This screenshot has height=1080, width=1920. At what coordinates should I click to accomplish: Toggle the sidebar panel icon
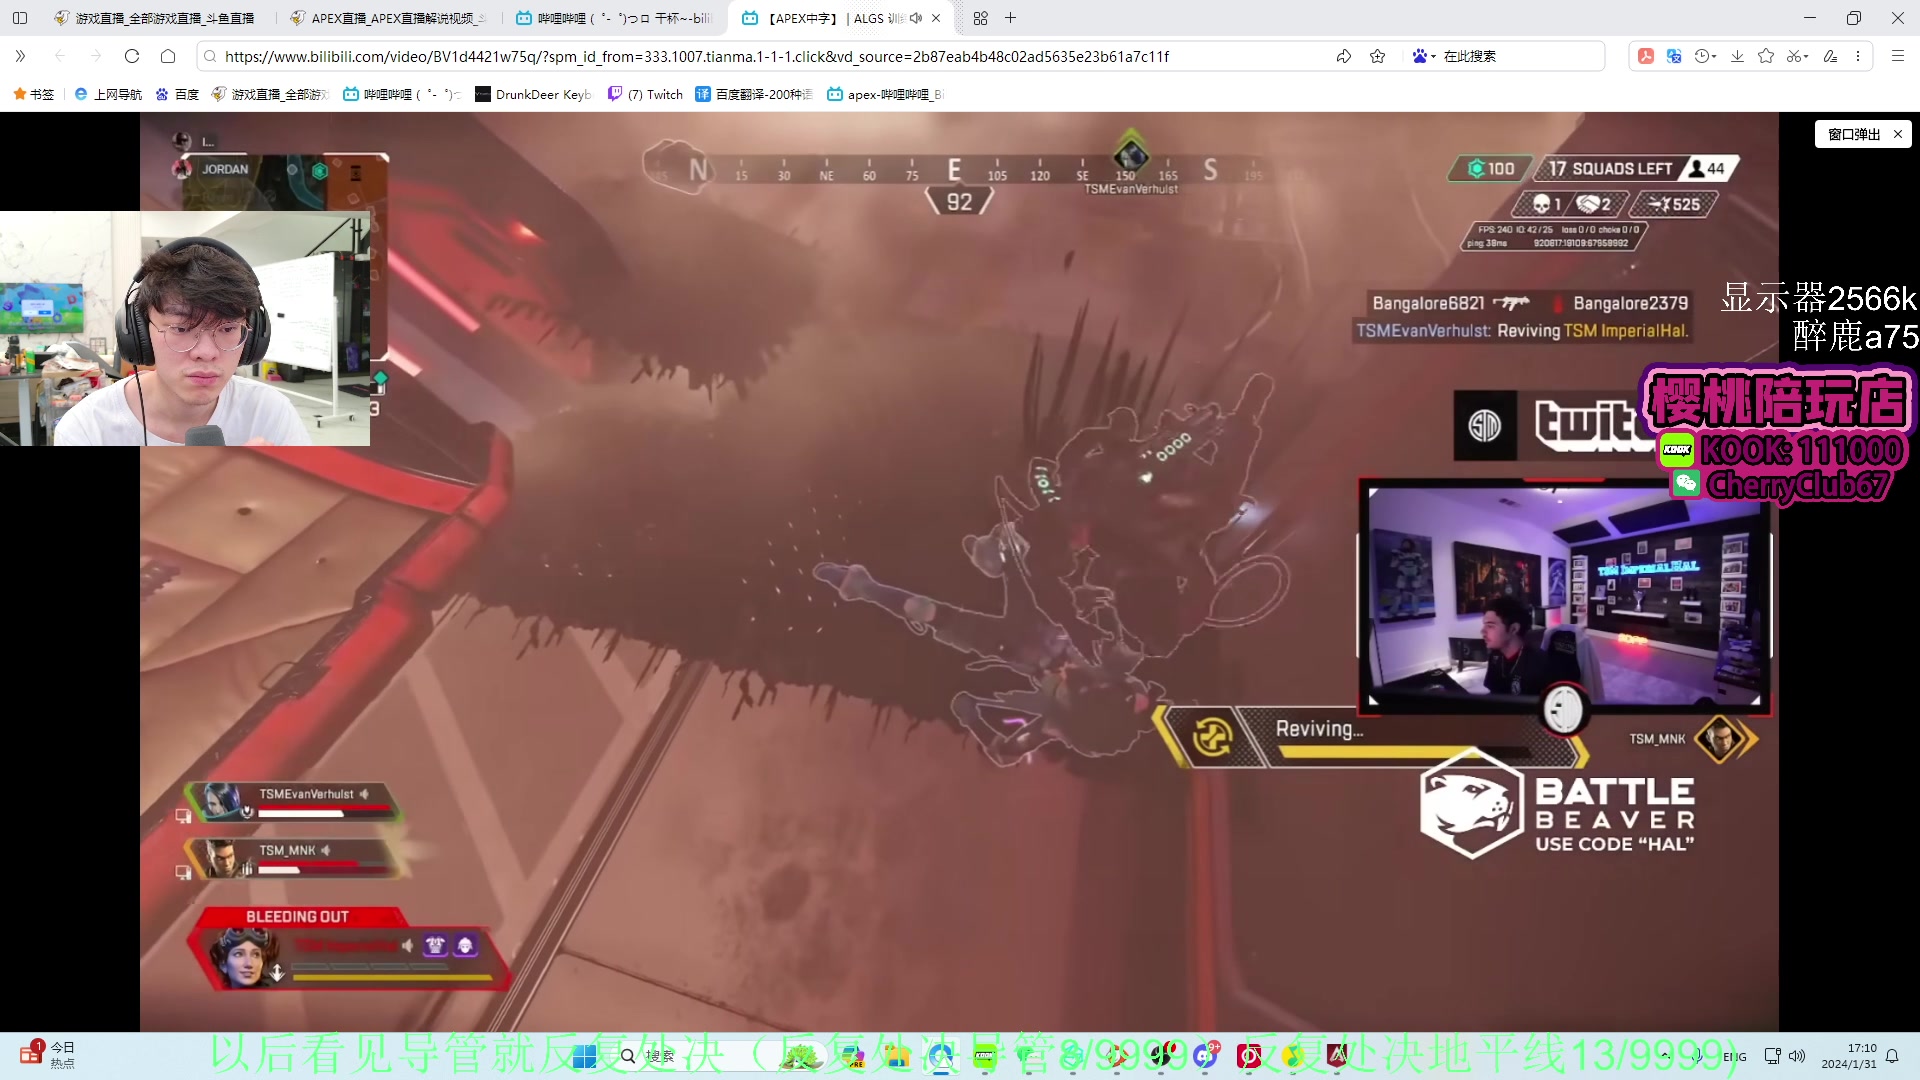coord(20,18)
